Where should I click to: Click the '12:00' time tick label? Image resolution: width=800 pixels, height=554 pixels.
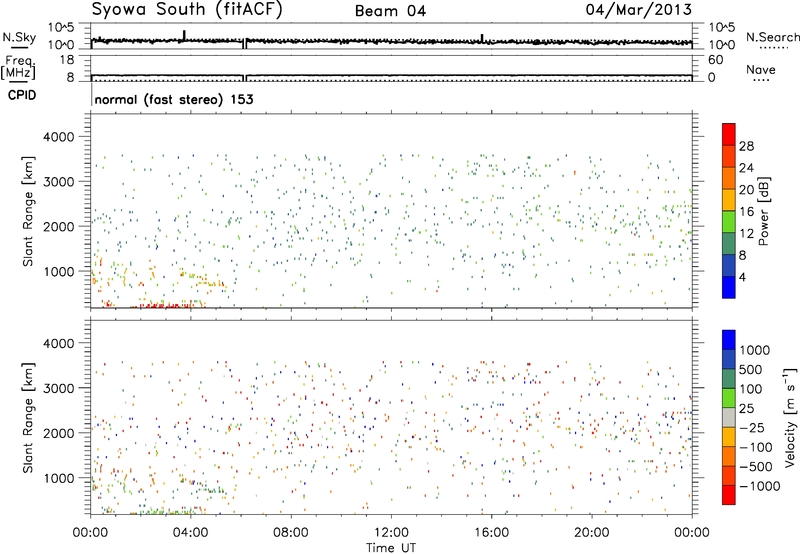coord(391,533)
